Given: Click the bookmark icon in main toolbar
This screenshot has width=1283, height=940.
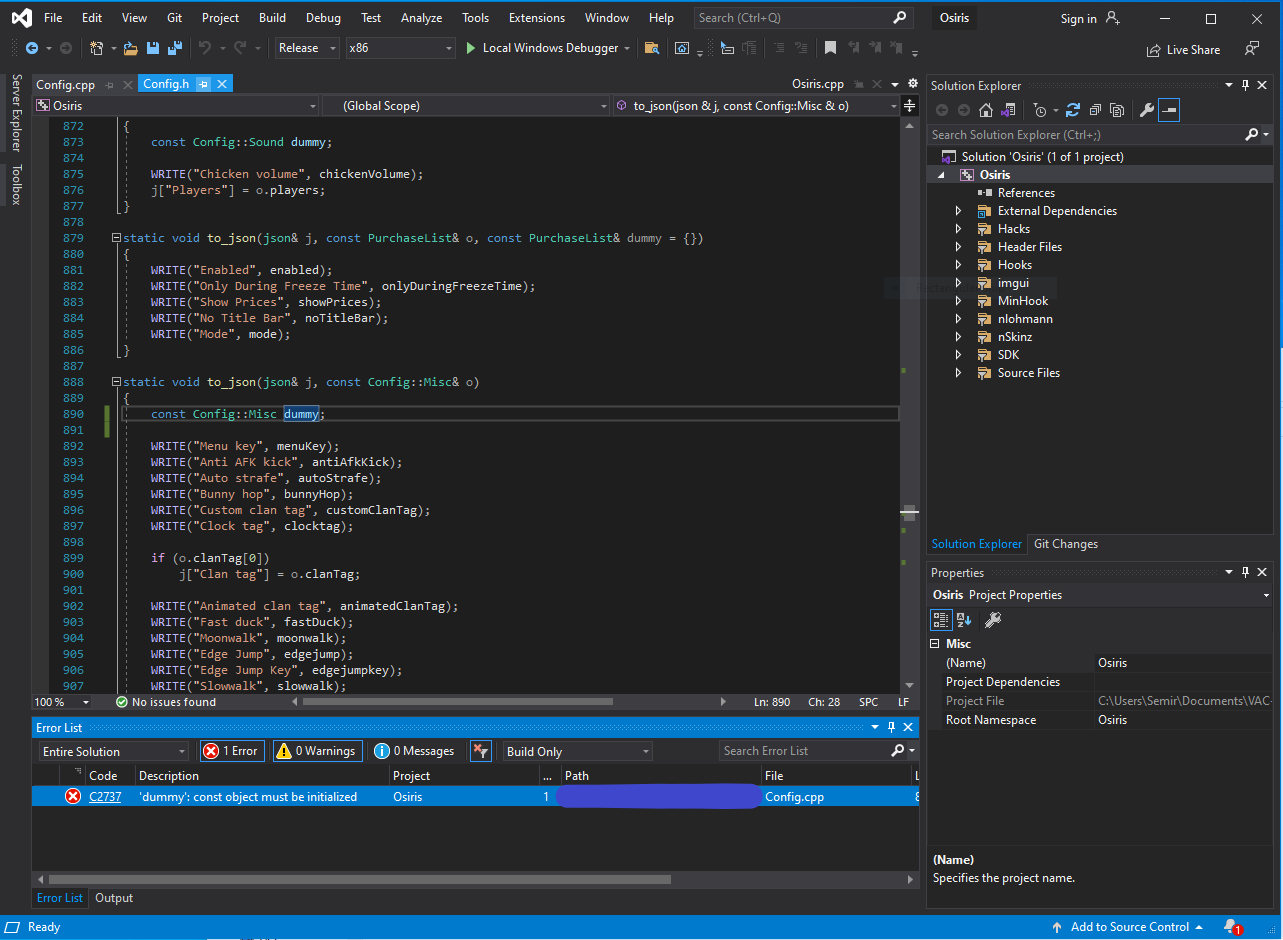Looking at the screenshot, I should (830, 48).
